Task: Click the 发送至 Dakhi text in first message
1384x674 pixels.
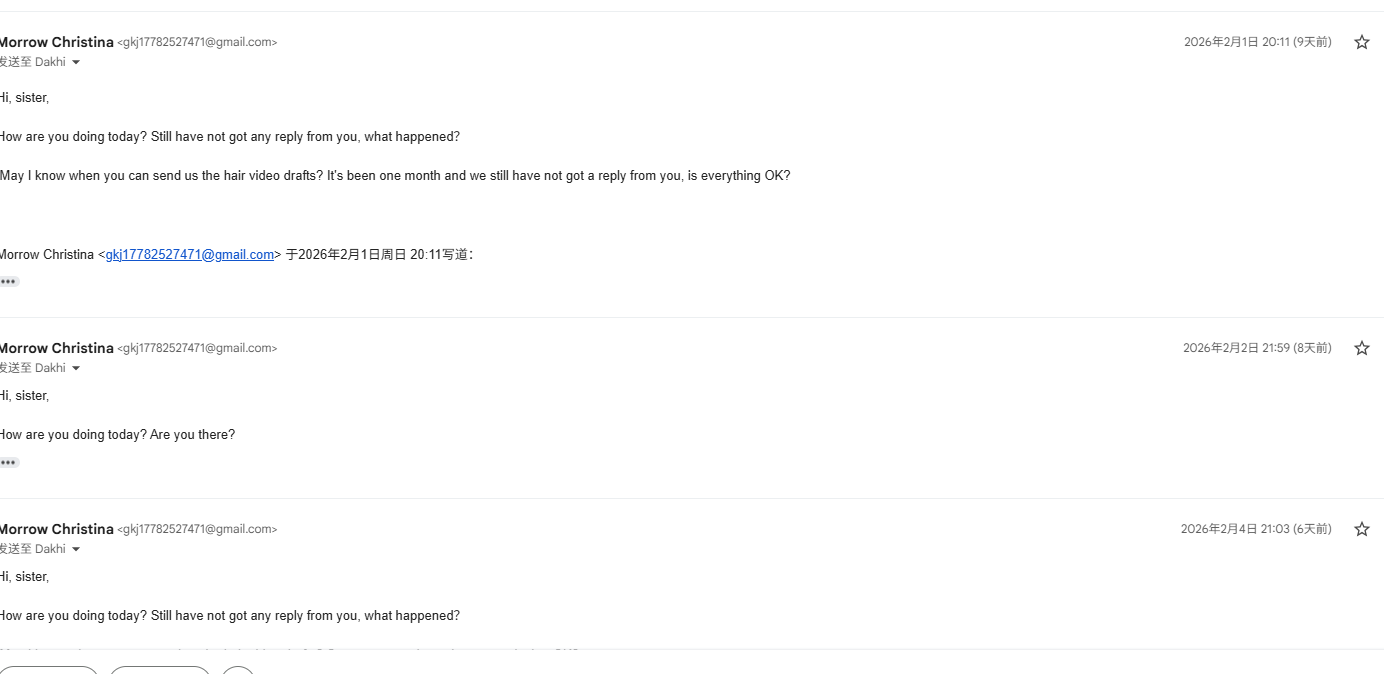Action: (32, 62)
